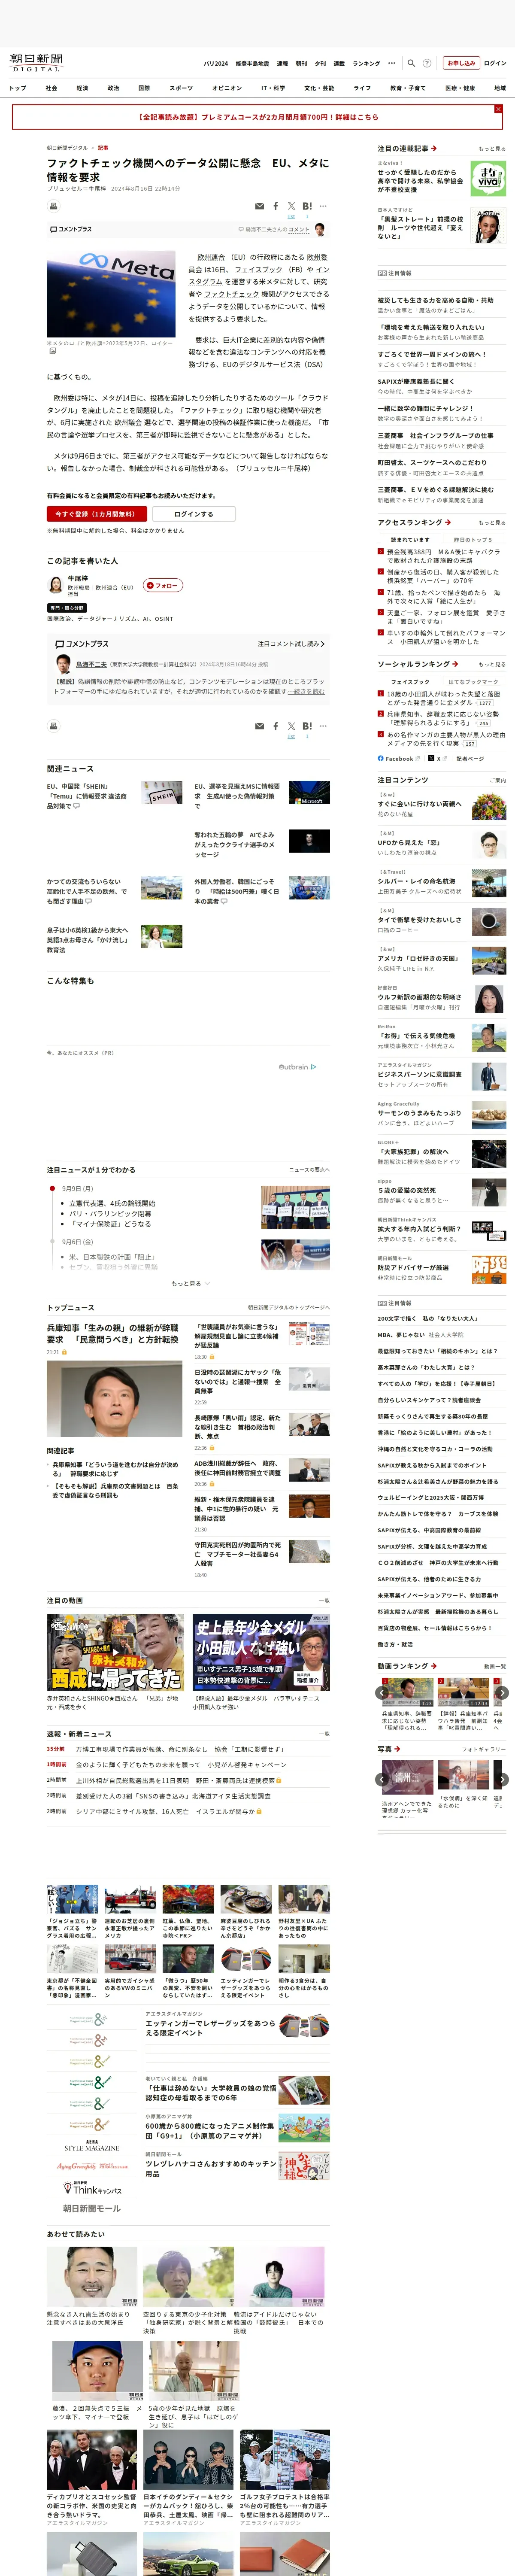Facebook share icon at bottom of article

(x=276, y=726)
